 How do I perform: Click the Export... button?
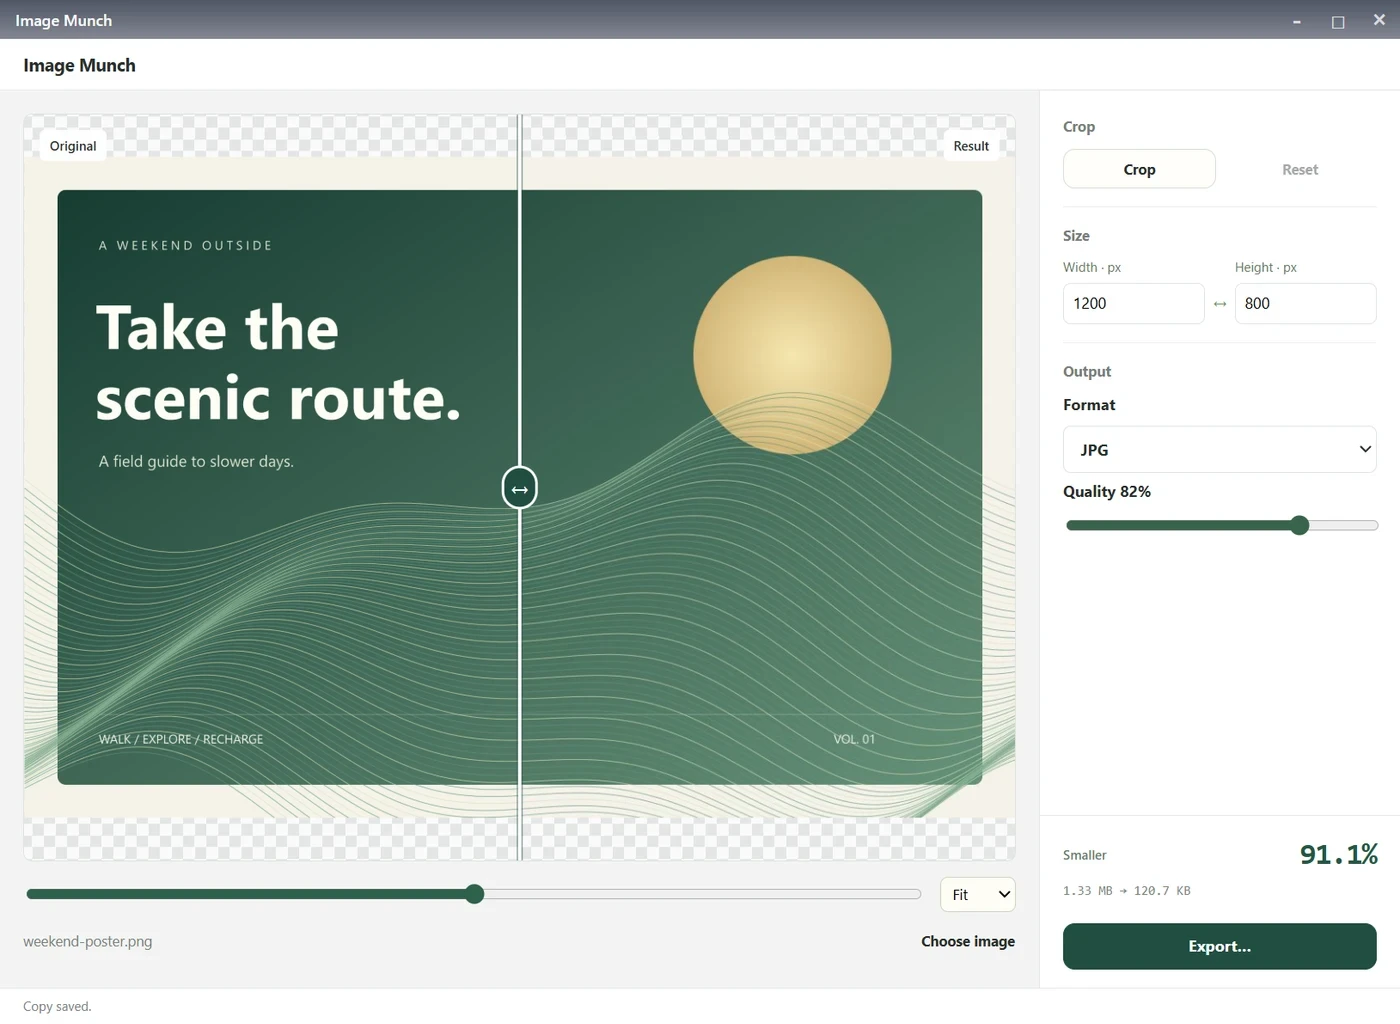point(1220,946)
